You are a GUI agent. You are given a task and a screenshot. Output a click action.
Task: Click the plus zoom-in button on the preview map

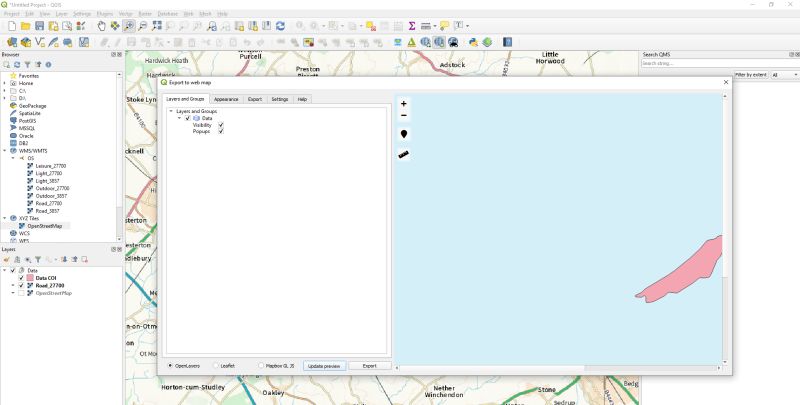(x=404, y=104)
